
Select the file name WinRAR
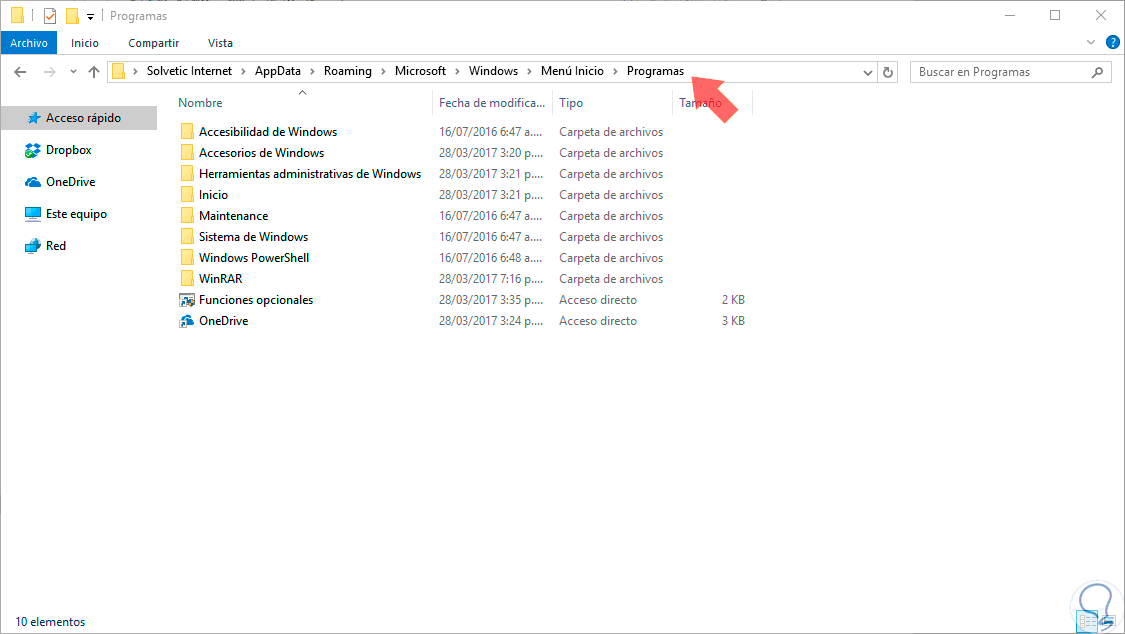tap(220, 278)
